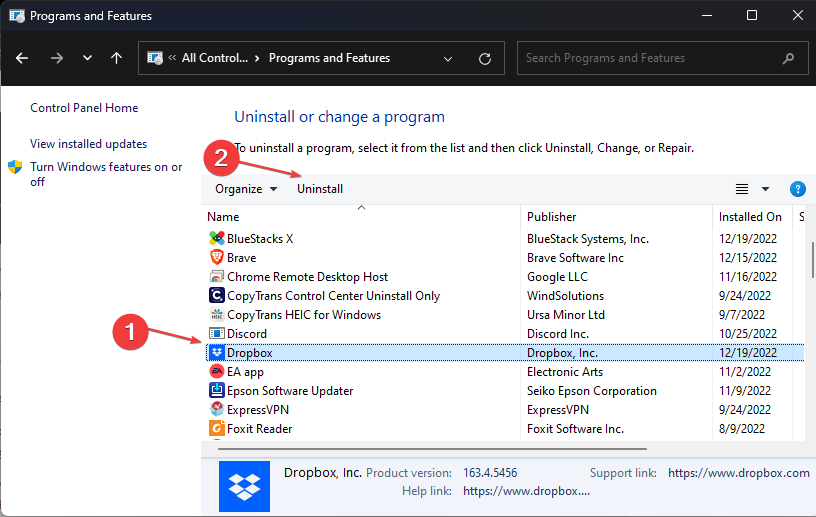Click the vertical scrollbar thumb
816x517 pixels.
(x=812, y=259)
